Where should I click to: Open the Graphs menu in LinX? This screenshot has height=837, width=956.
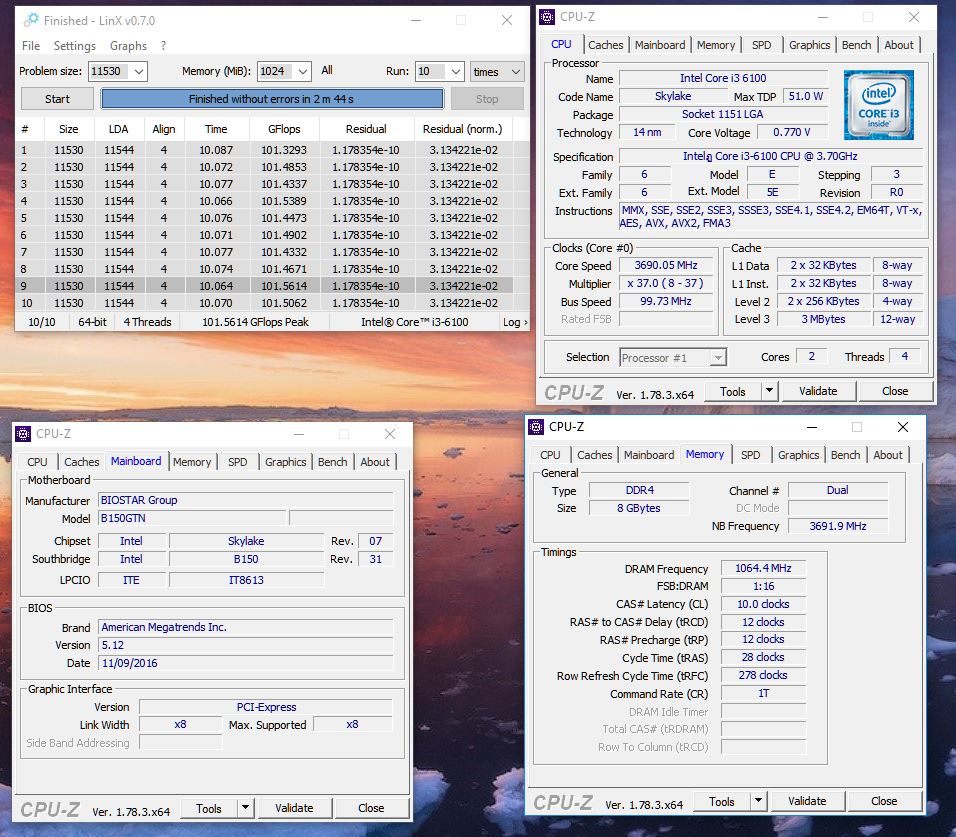coord(128,46)
